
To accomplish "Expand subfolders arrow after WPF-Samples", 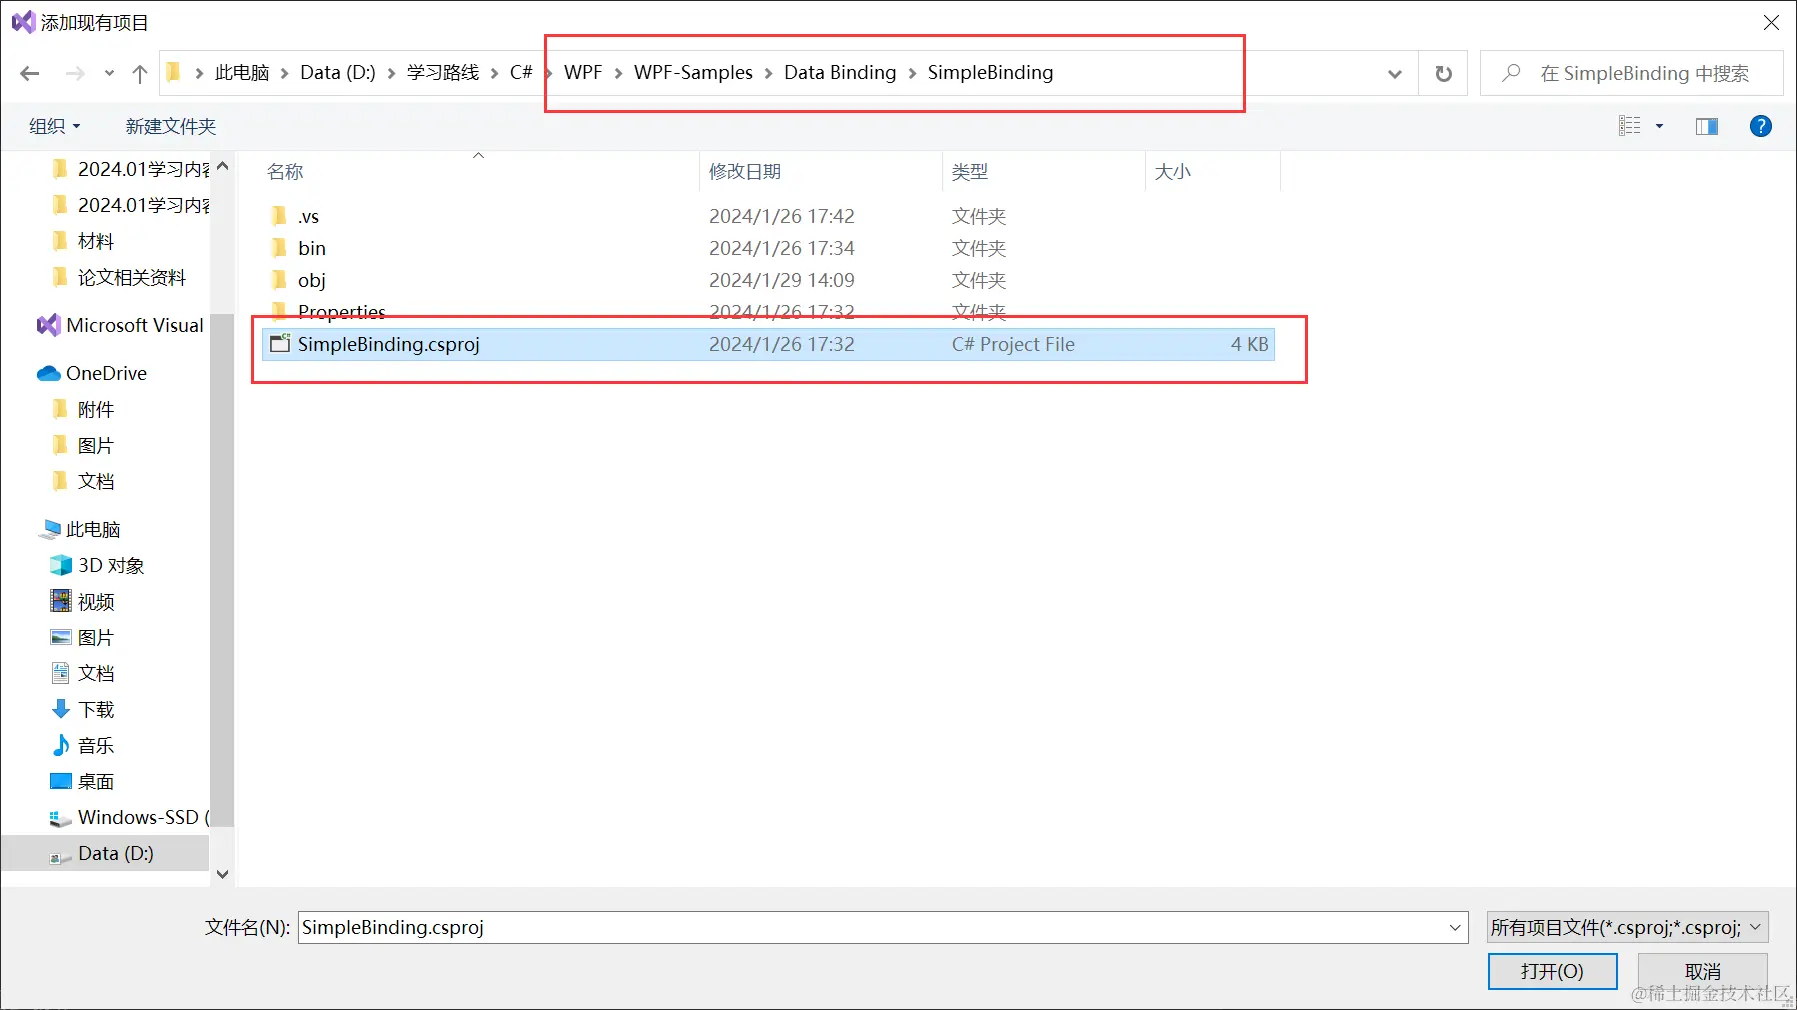I will [769, 73].
